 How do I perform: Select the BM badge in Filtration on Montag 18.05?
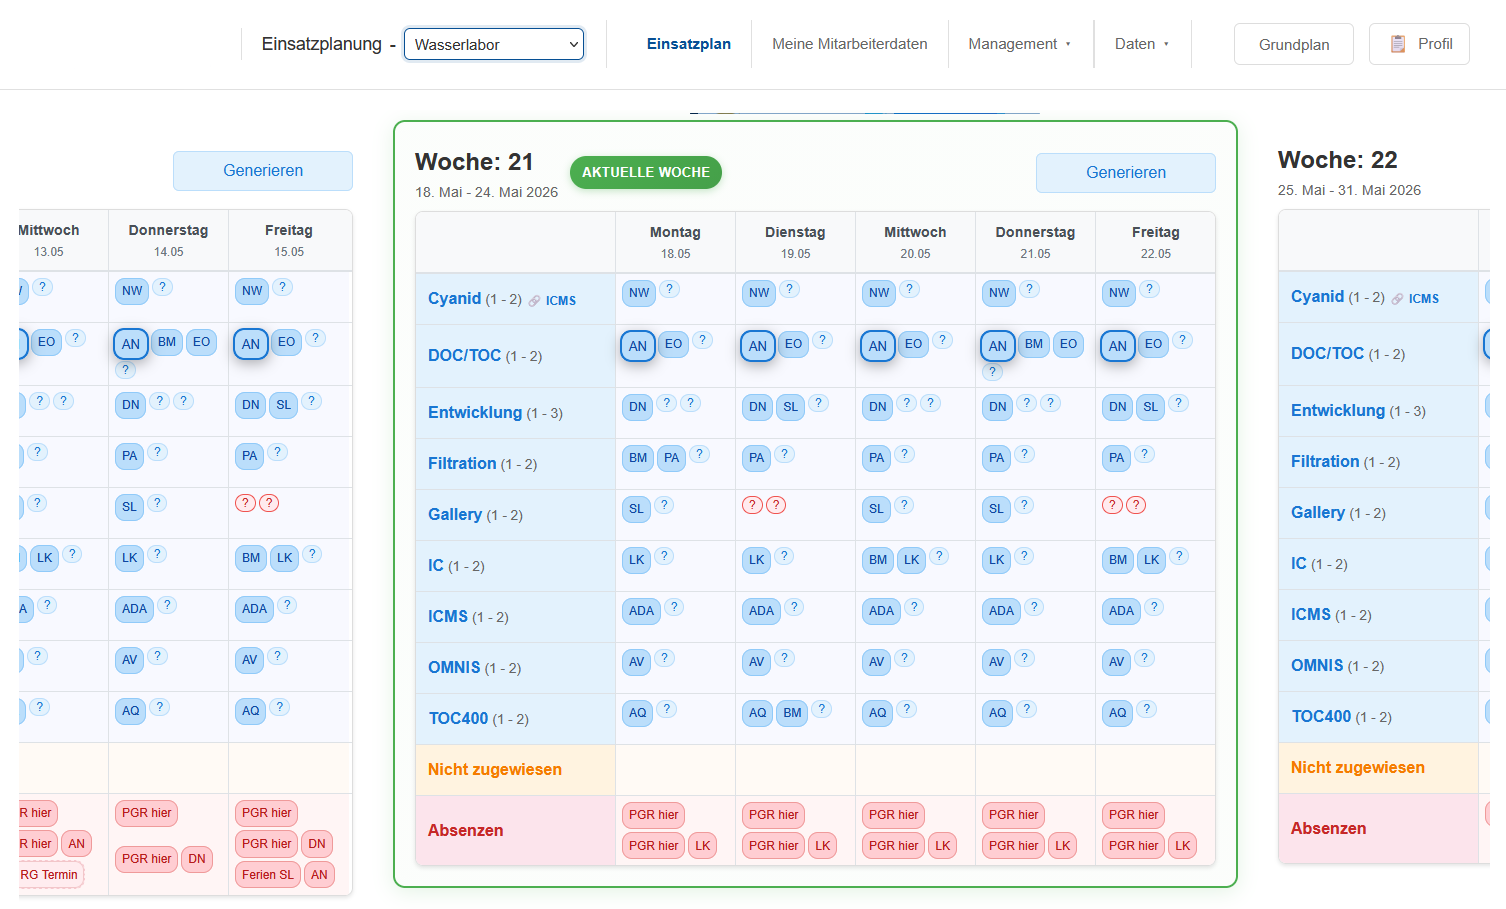click(638, 458)
